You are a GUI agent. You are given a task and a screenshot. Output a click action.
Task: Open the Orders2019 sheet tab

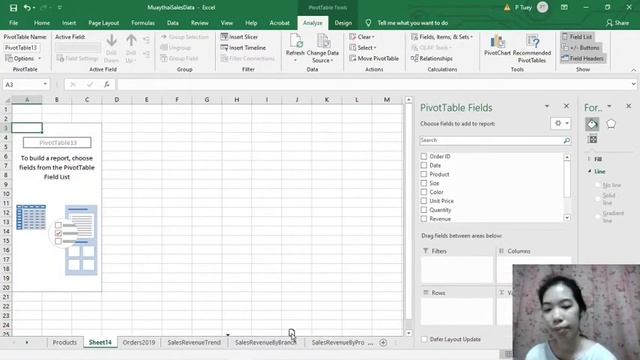(x=139, y=342)
